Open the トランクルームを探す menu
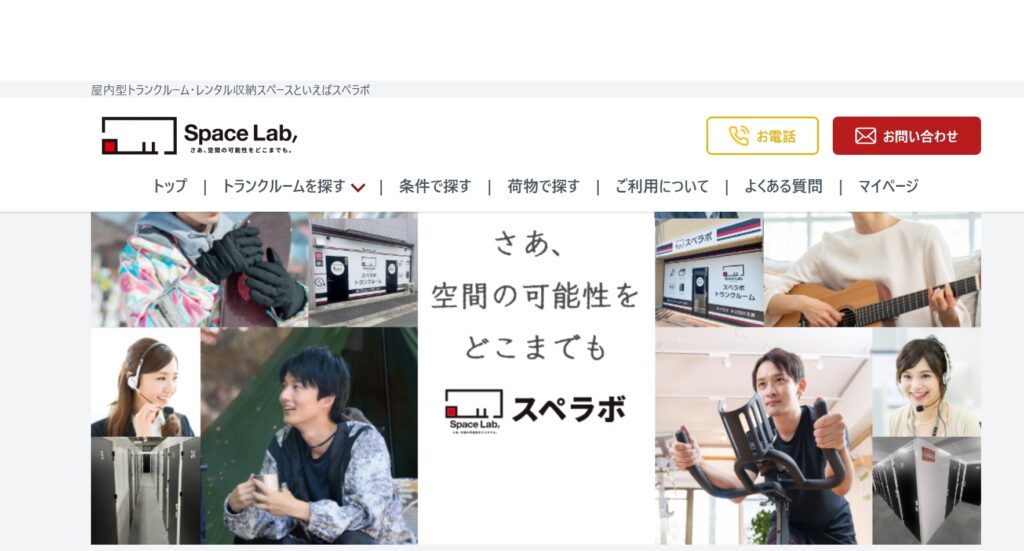The height and width of the screenshot is (551, 1024). click(x=284, y=186)
